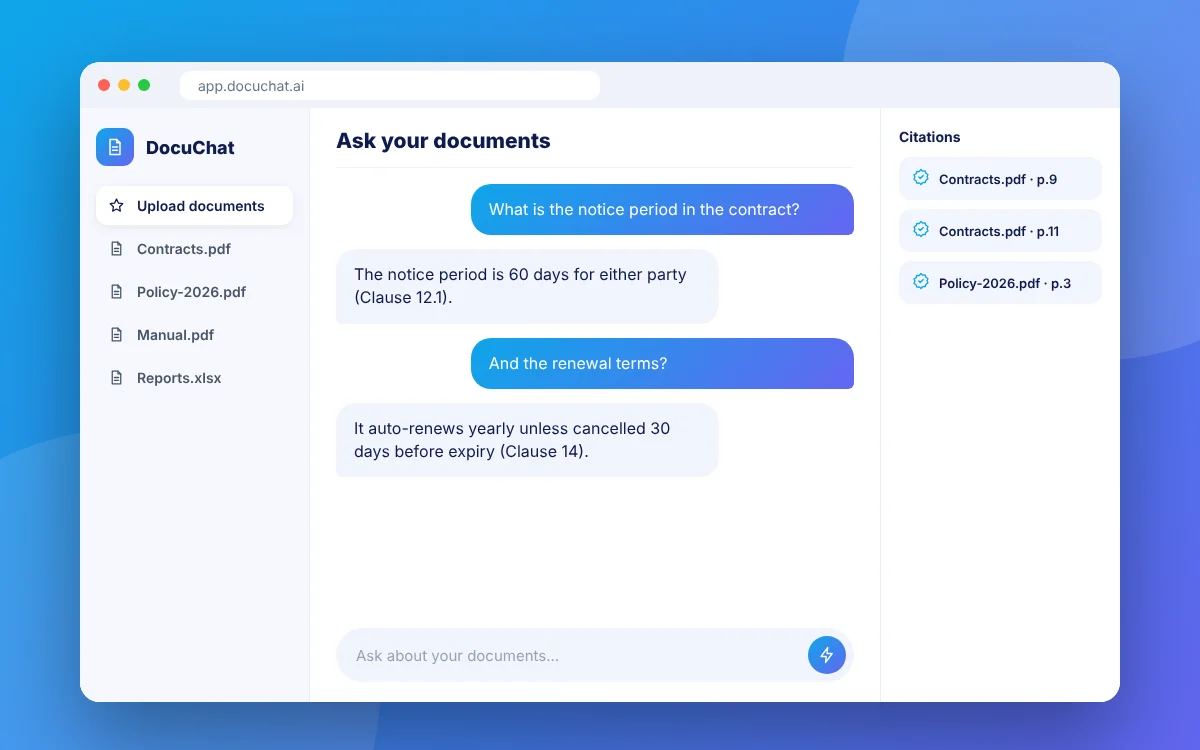This screenshot has width=1200, height=750.
Task: Click the auto-renews yearly answer bubble
Action: (x=527, y=440)
